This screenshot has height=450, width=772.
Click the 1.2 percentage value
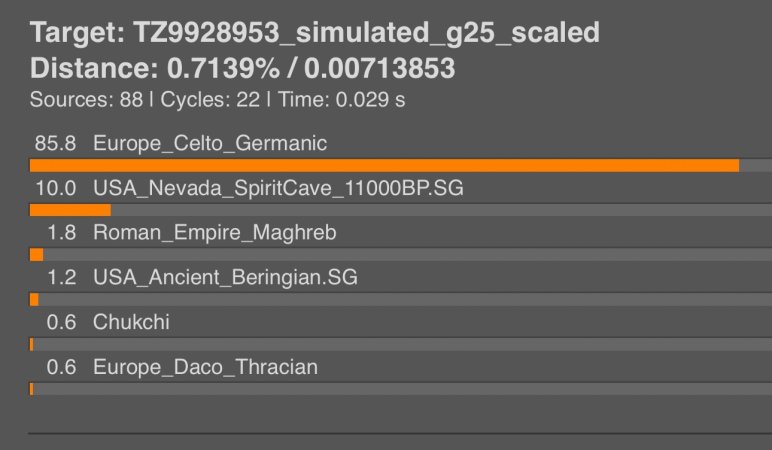tap(62, 277)
